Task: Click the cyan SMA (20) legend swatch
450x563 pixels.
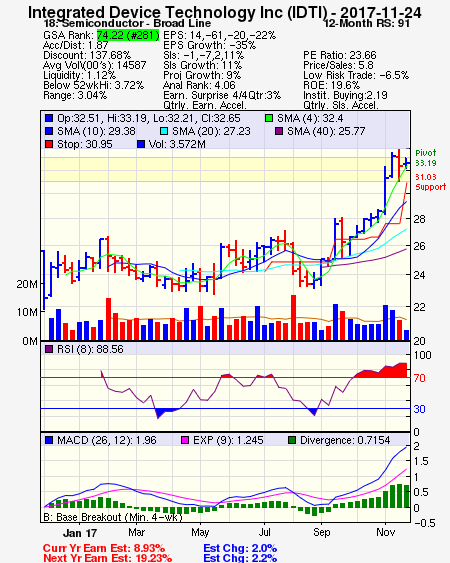Action: pos(164,131)
